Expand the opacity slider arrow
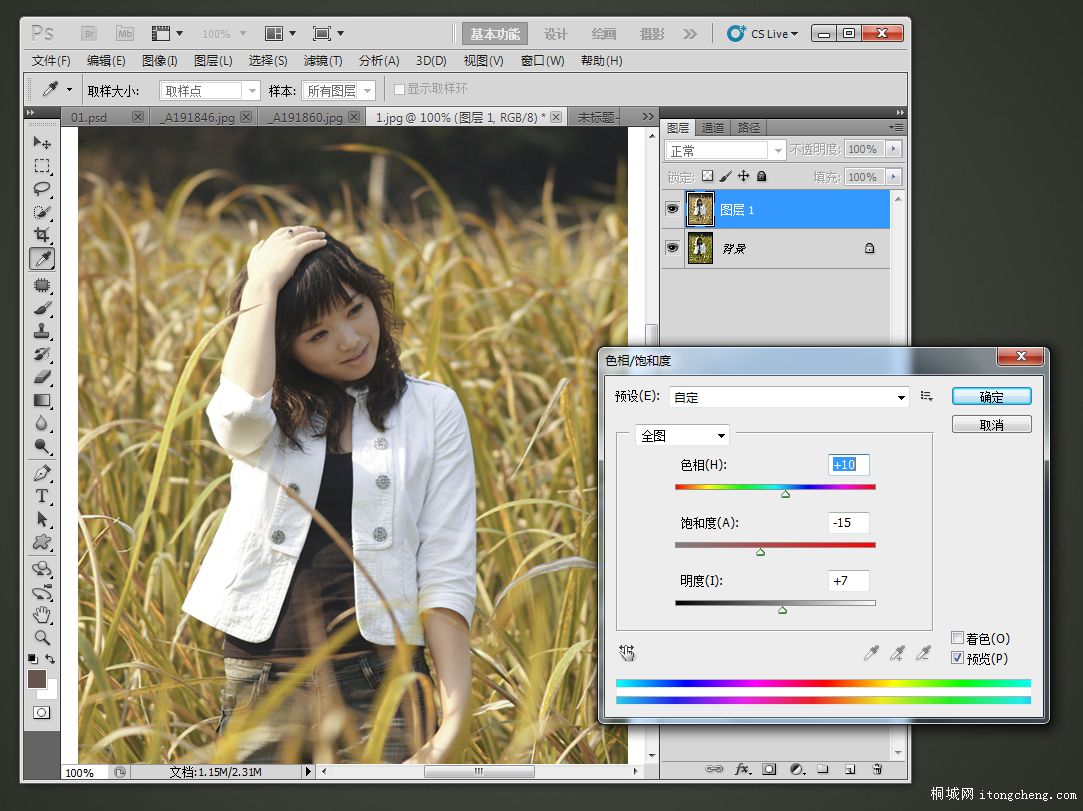The image size is (1083, 811). (x=894, y=149)
